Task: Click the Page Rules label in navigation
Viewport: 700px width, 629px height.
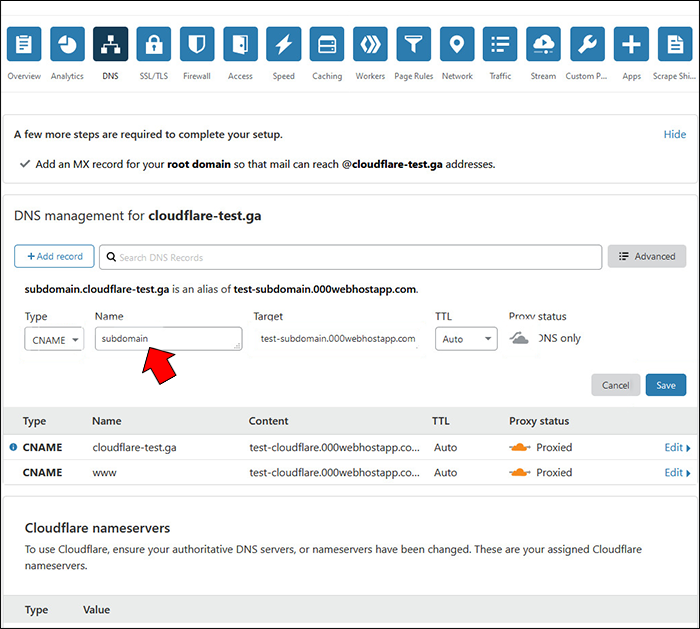Action: pos(413,76)
